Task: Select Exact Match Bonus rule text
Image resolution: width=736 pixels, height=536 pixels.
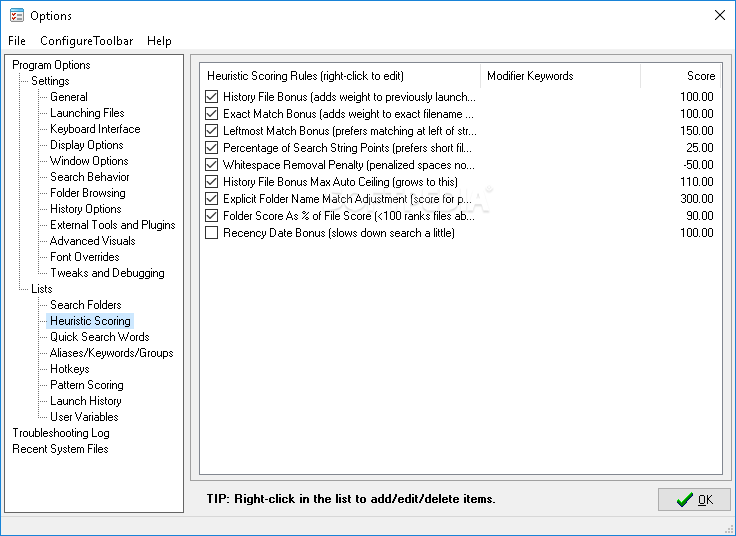Action: click(x=348, y=114)
